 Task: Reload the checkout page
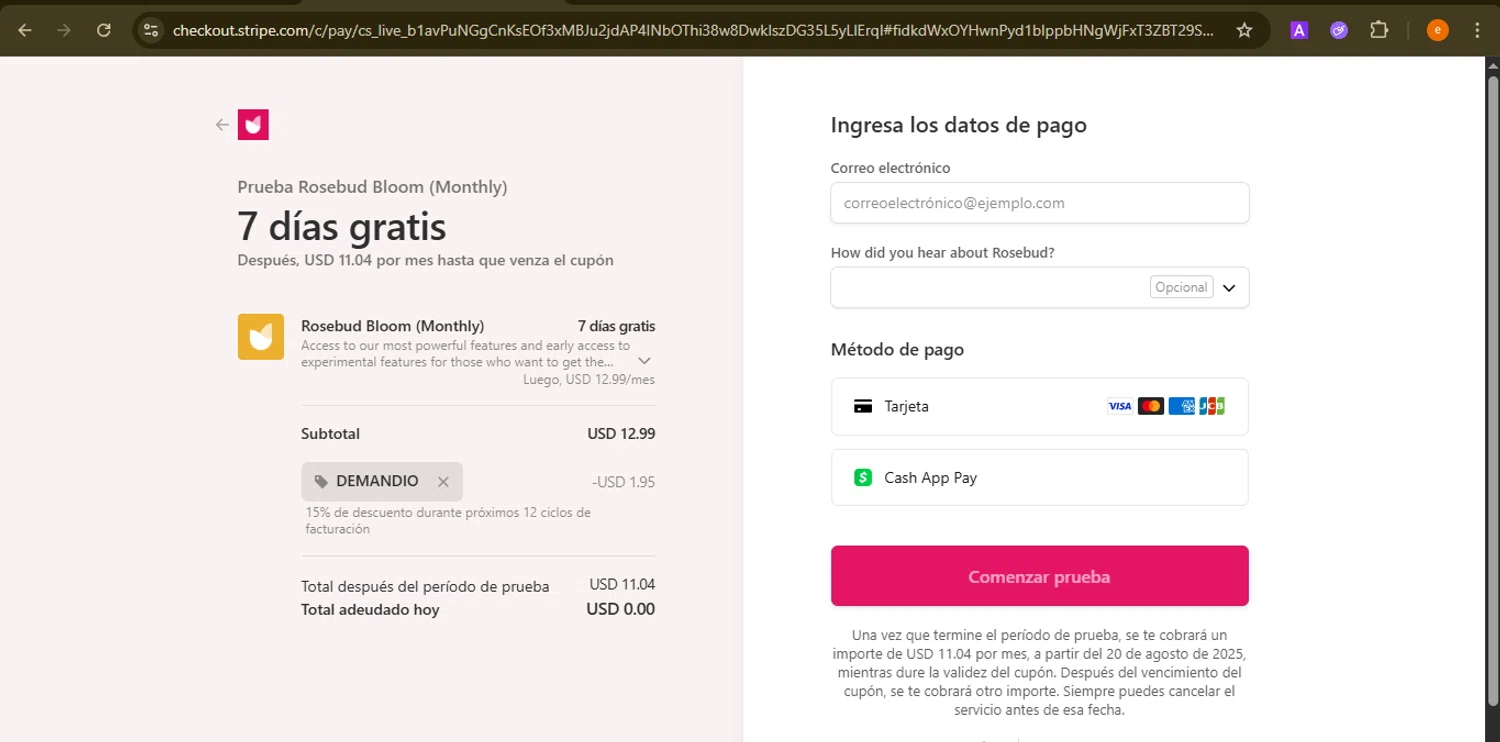104,30
